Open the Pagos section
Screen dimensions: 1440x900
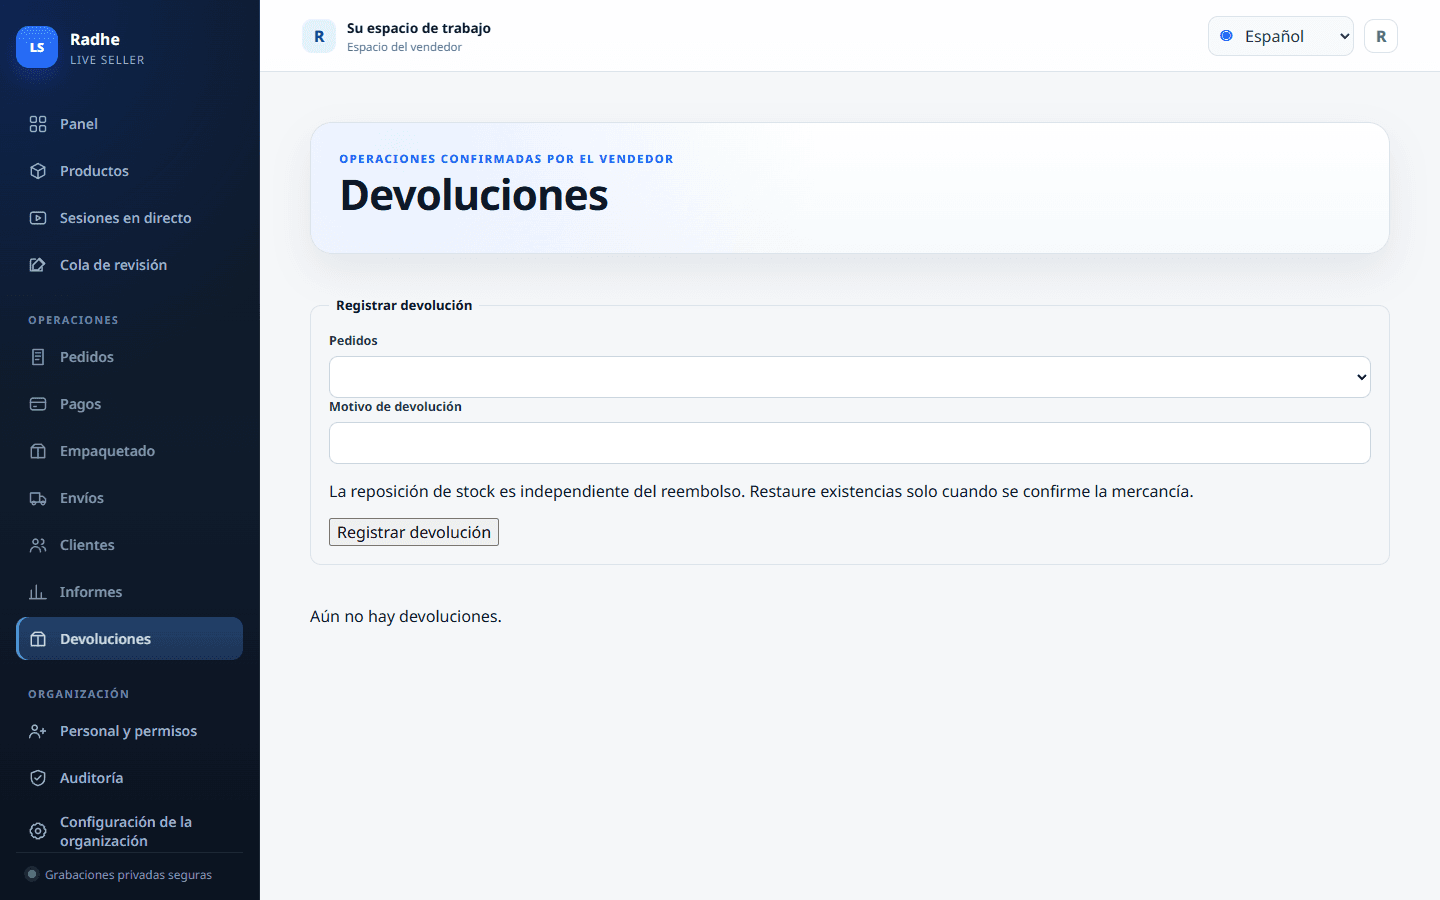130,404
